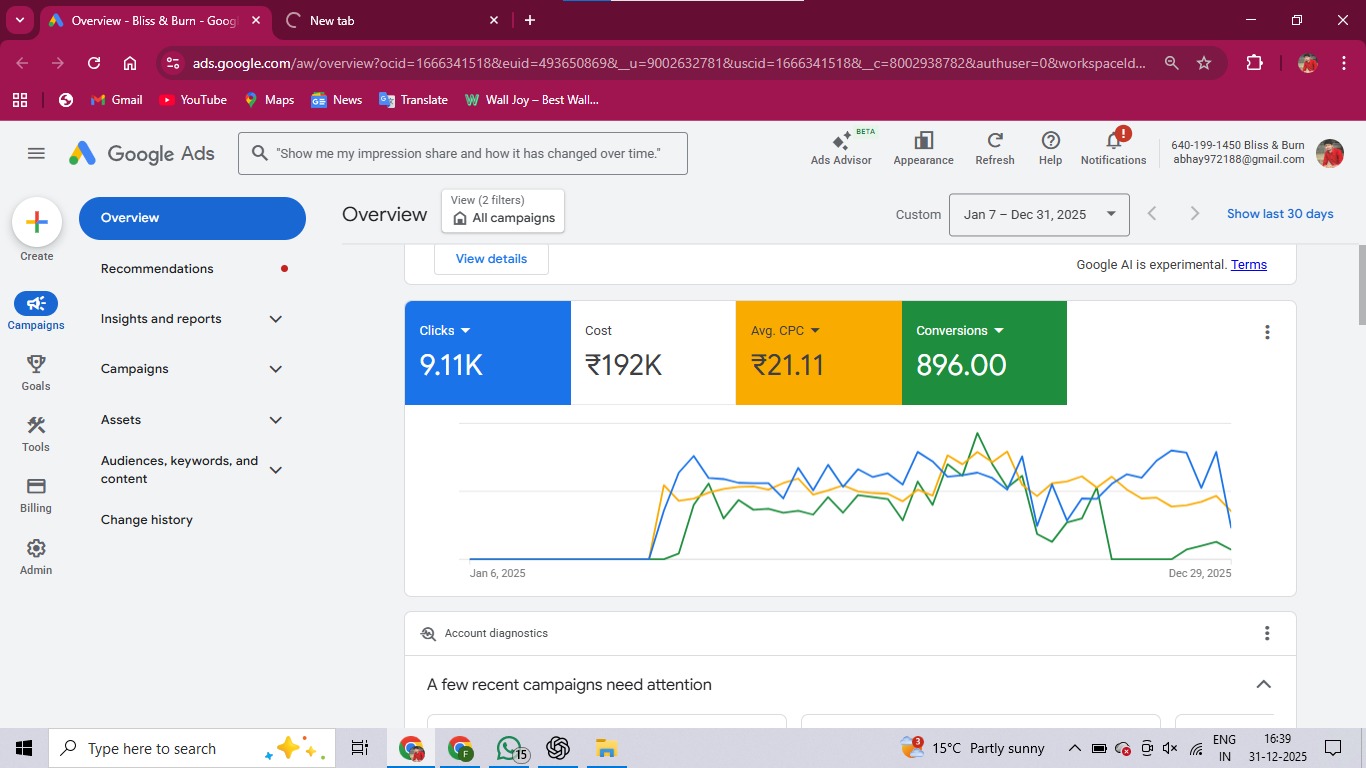Open WhatsApp from the taskbar
The image size is (1366, 768).
coord(509,747)
